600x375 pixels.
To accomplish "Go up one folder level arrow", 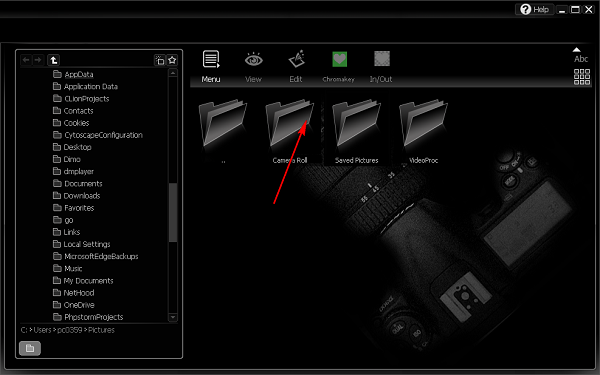I will pos(54,60).
